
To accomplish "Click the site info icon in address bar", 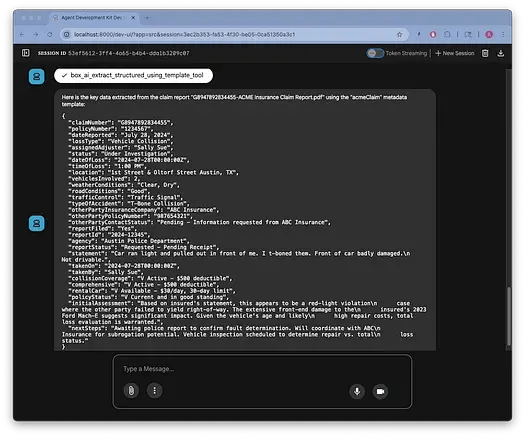I will [x=67, y=34].
